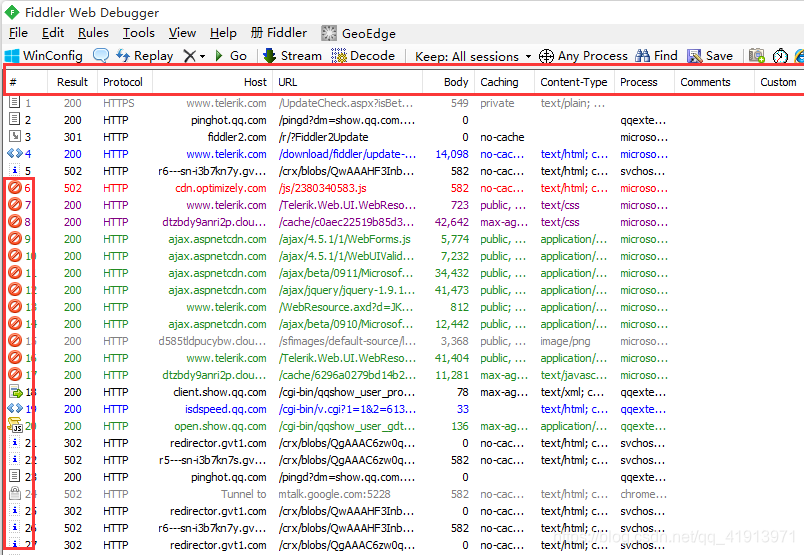Sort by the Body column header
Viewport: 804px width, 555px height.
[449, 82]
